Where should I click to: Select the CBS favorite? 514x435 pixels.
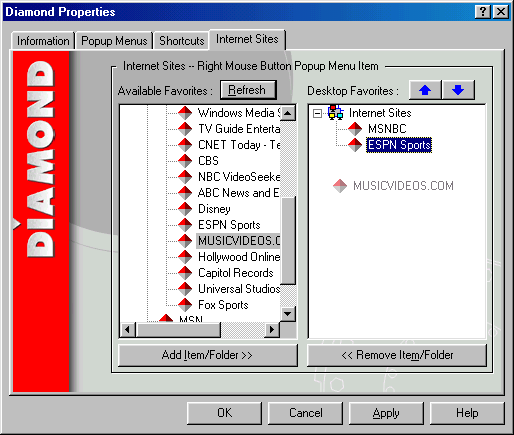point(208,161)
